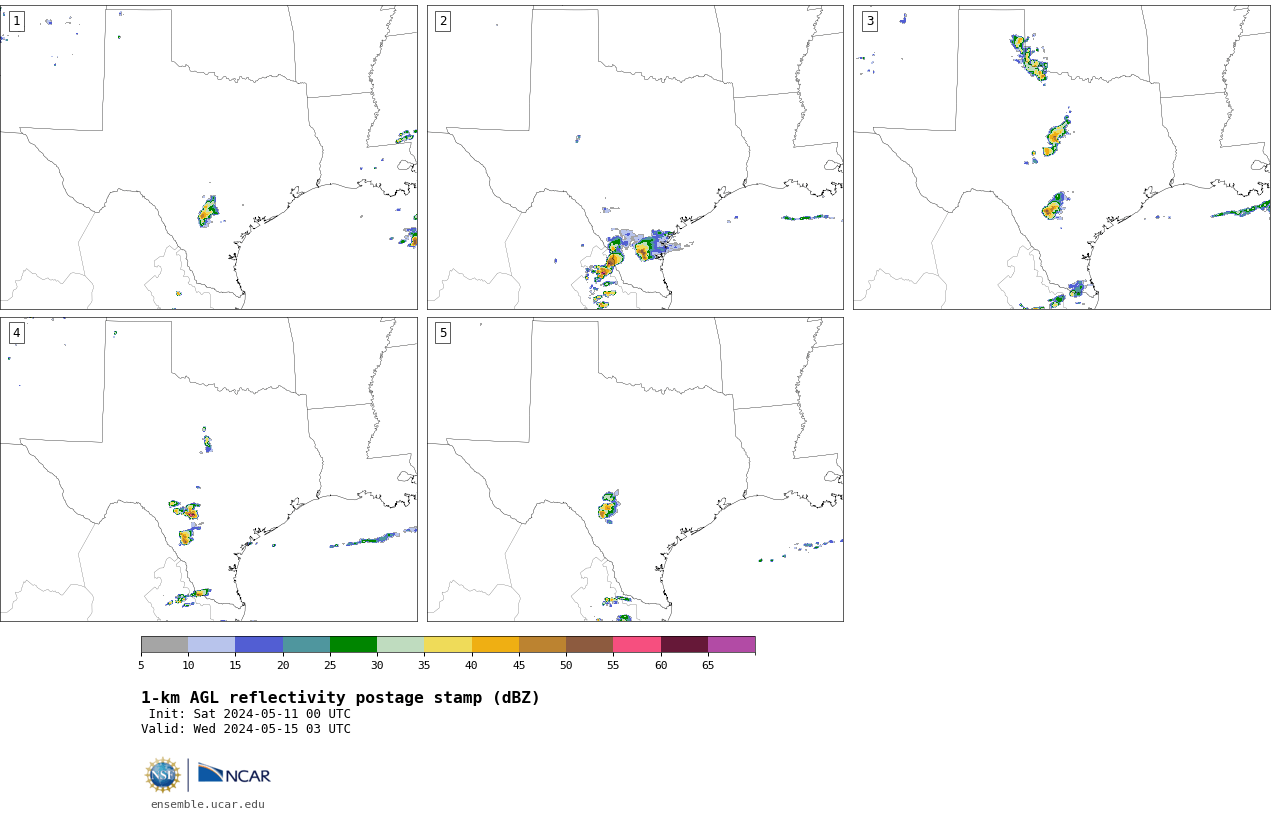1280x815 pixels.
Task: Select the purple 65+ dBZ swatch
Action: coord(731,644)
